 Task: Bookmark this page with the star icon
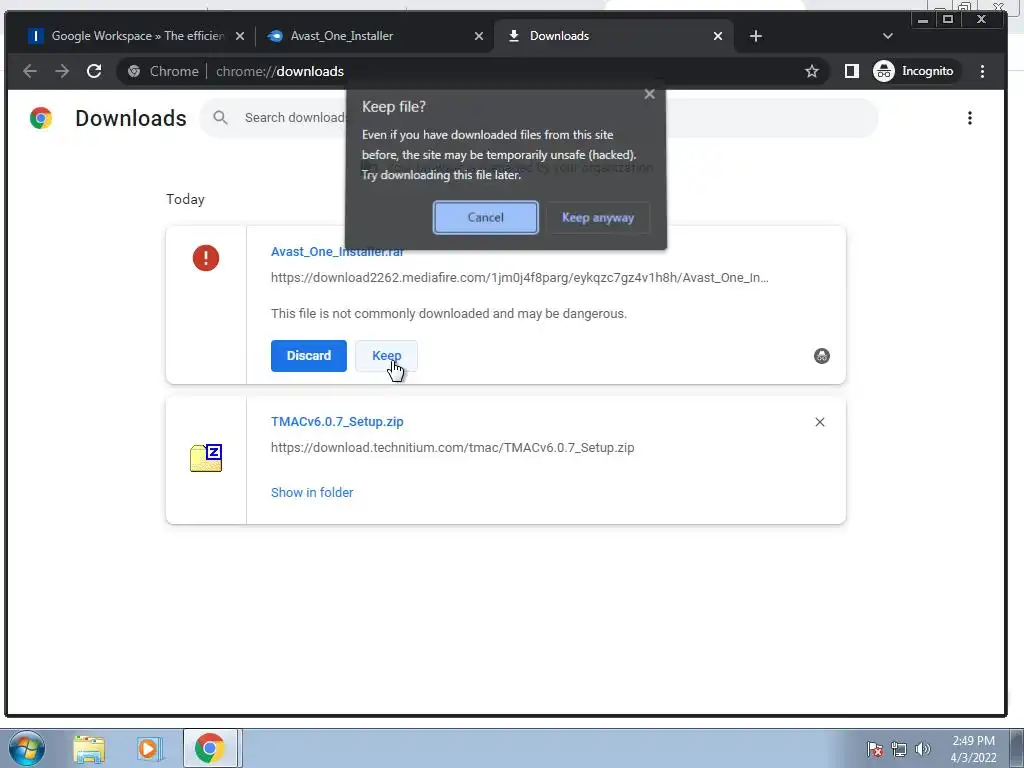click(x=812, y=71)
